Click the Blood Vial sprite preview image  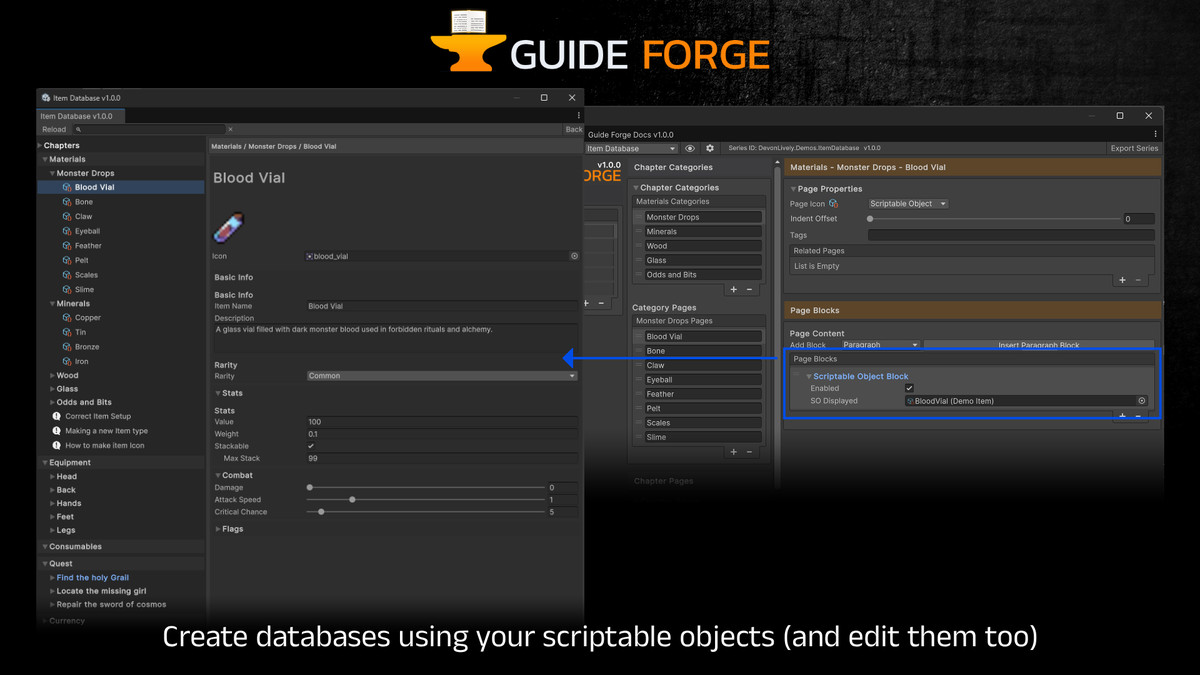(229, 227)
